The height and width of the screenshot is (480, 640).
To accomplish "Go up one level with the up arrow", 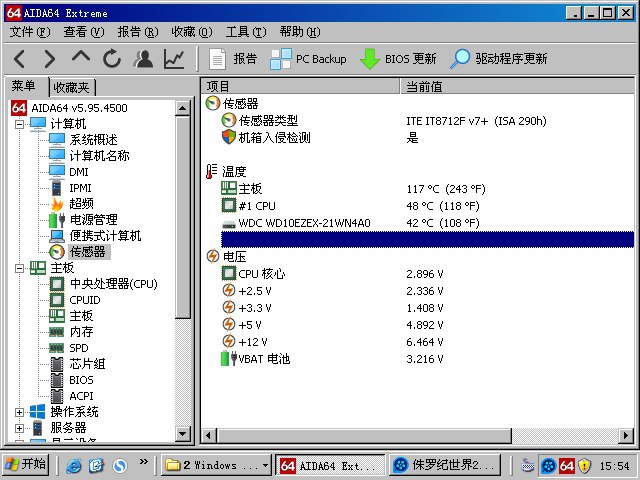I will pos(81,59).
